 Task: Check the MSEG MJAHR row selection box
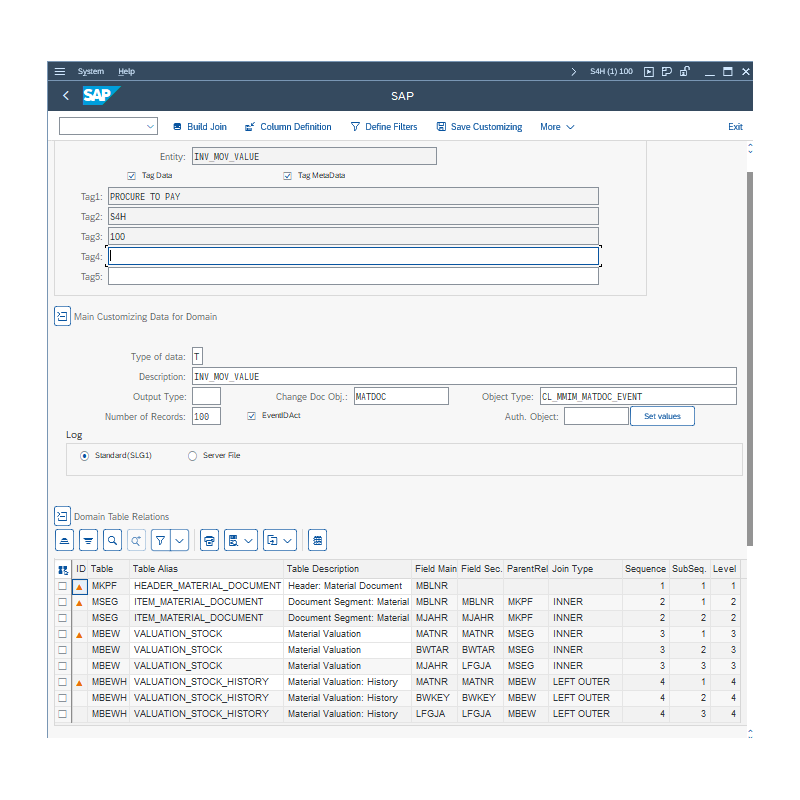pos(62,618)
